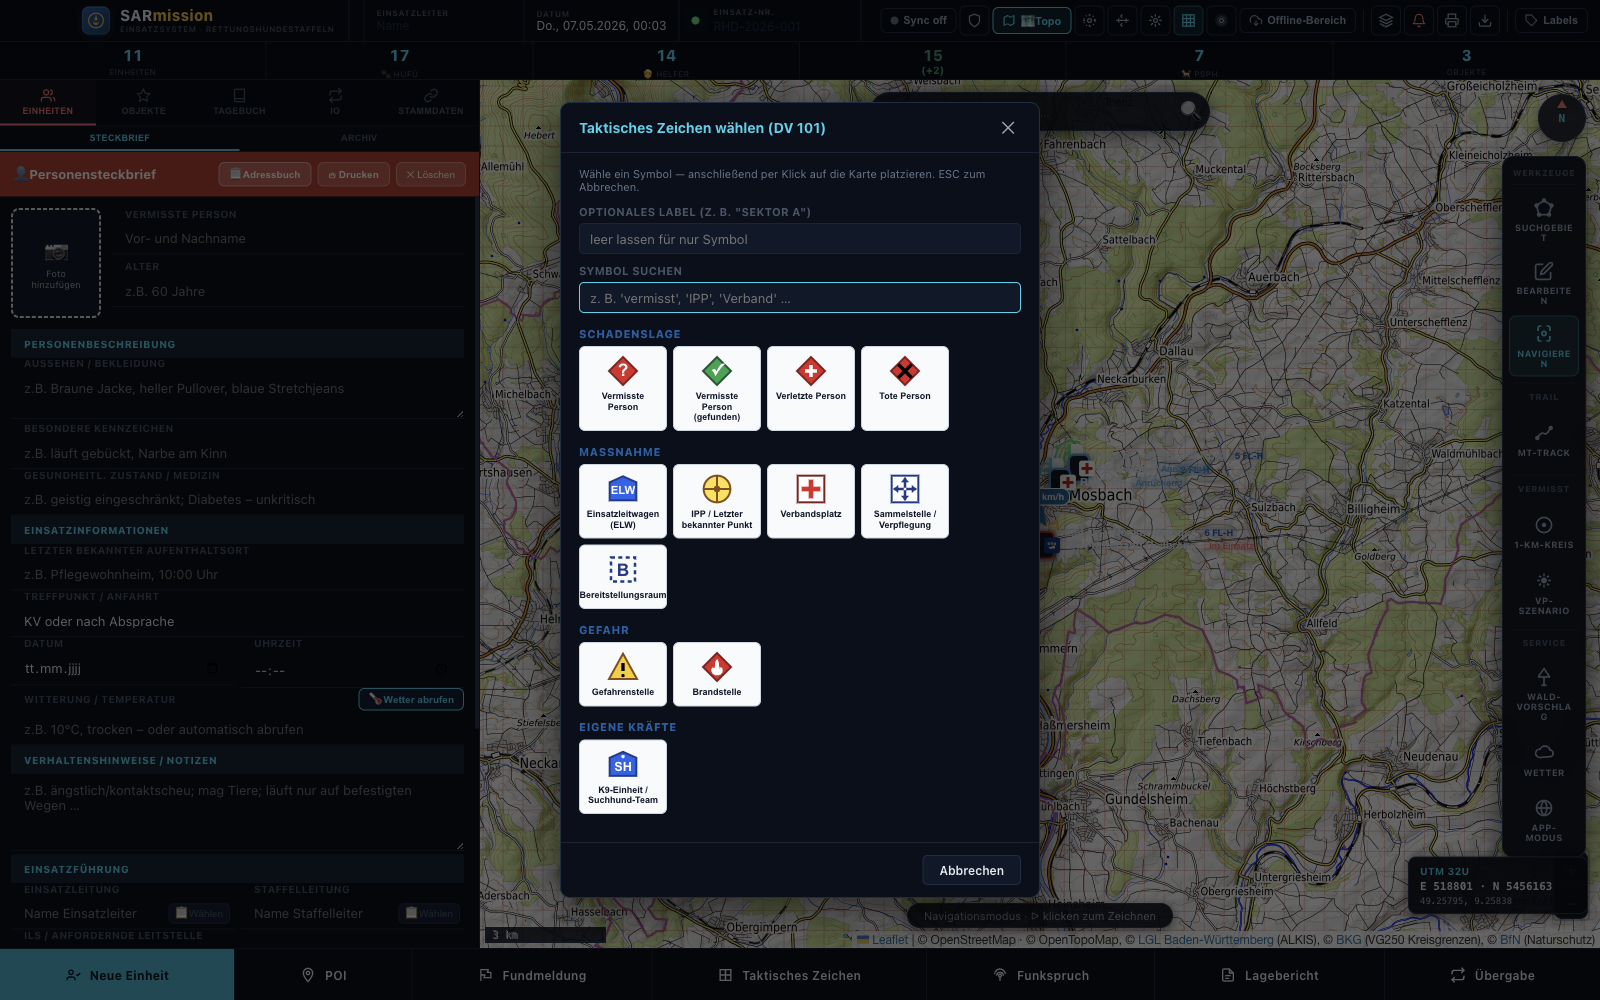Add a photo via Foto hinzufügen
This screenshot has height=1000, width=1600.
[56, 263]
